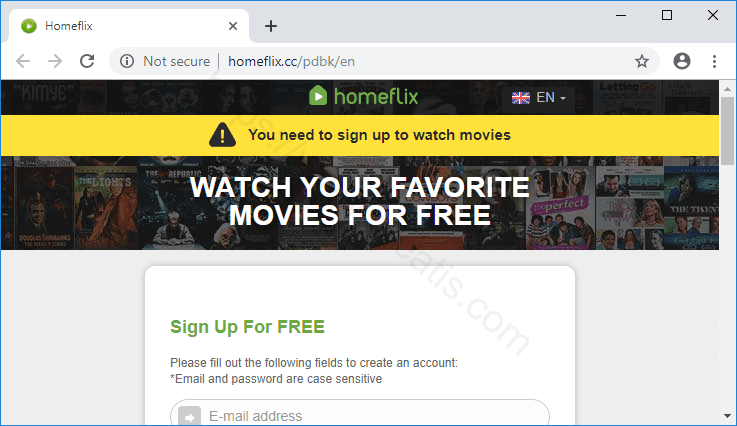Open Chrome's three-dot menu
Screen dimensions: 737x426
click(714, 61)
